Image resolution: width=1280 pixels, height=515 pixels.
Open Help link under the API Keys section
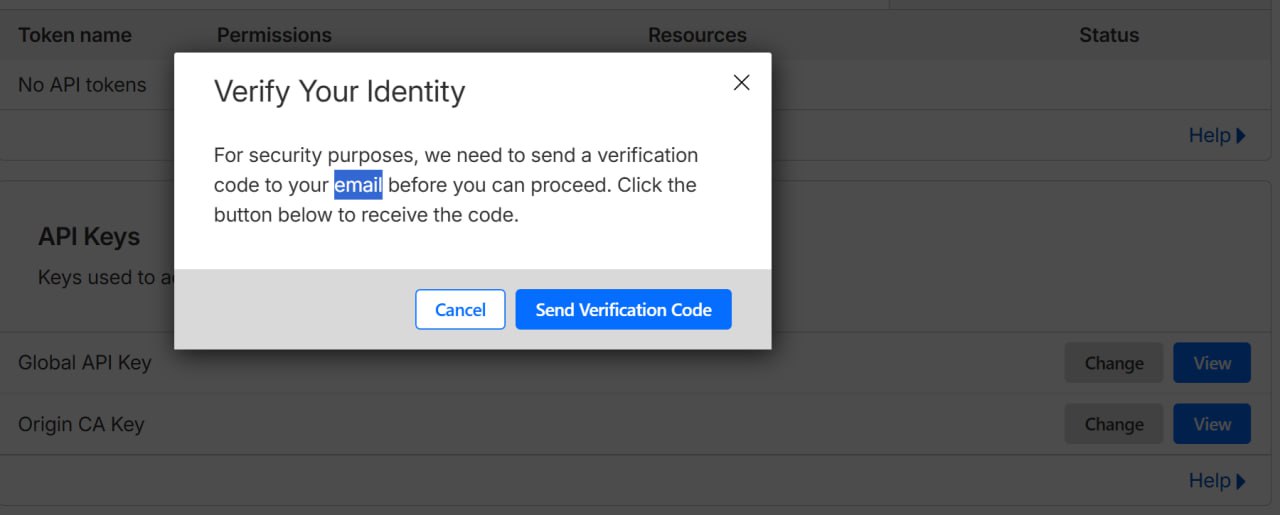(x=1209, y=481)
